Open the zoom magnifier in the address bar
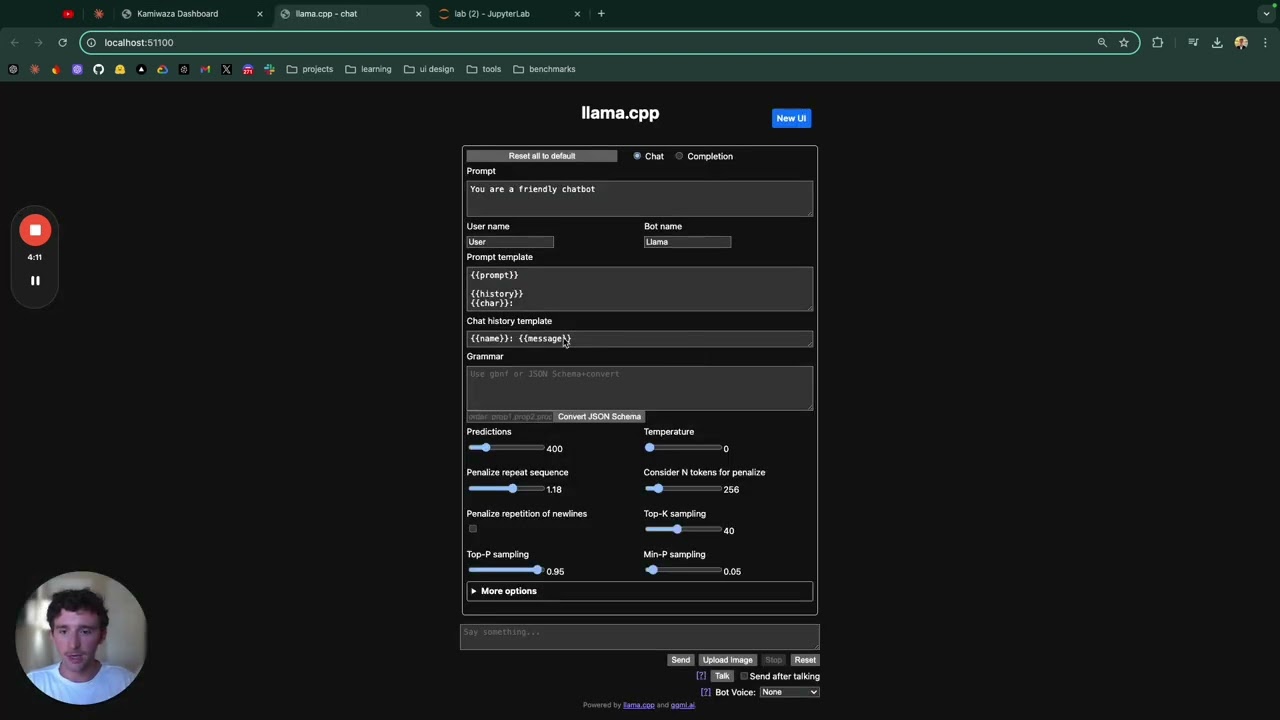This screenshot has width=1280, height=720. coord(1102,42)
